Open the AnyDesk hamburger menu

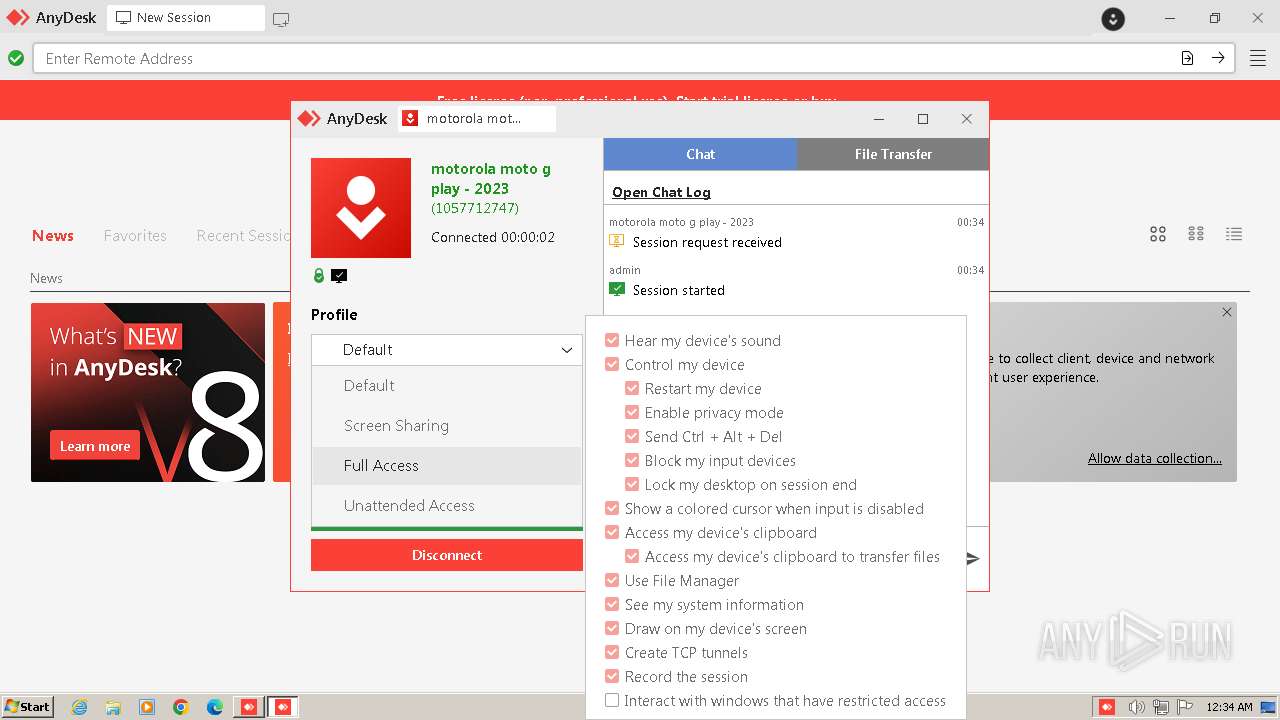click(1258, 58)
